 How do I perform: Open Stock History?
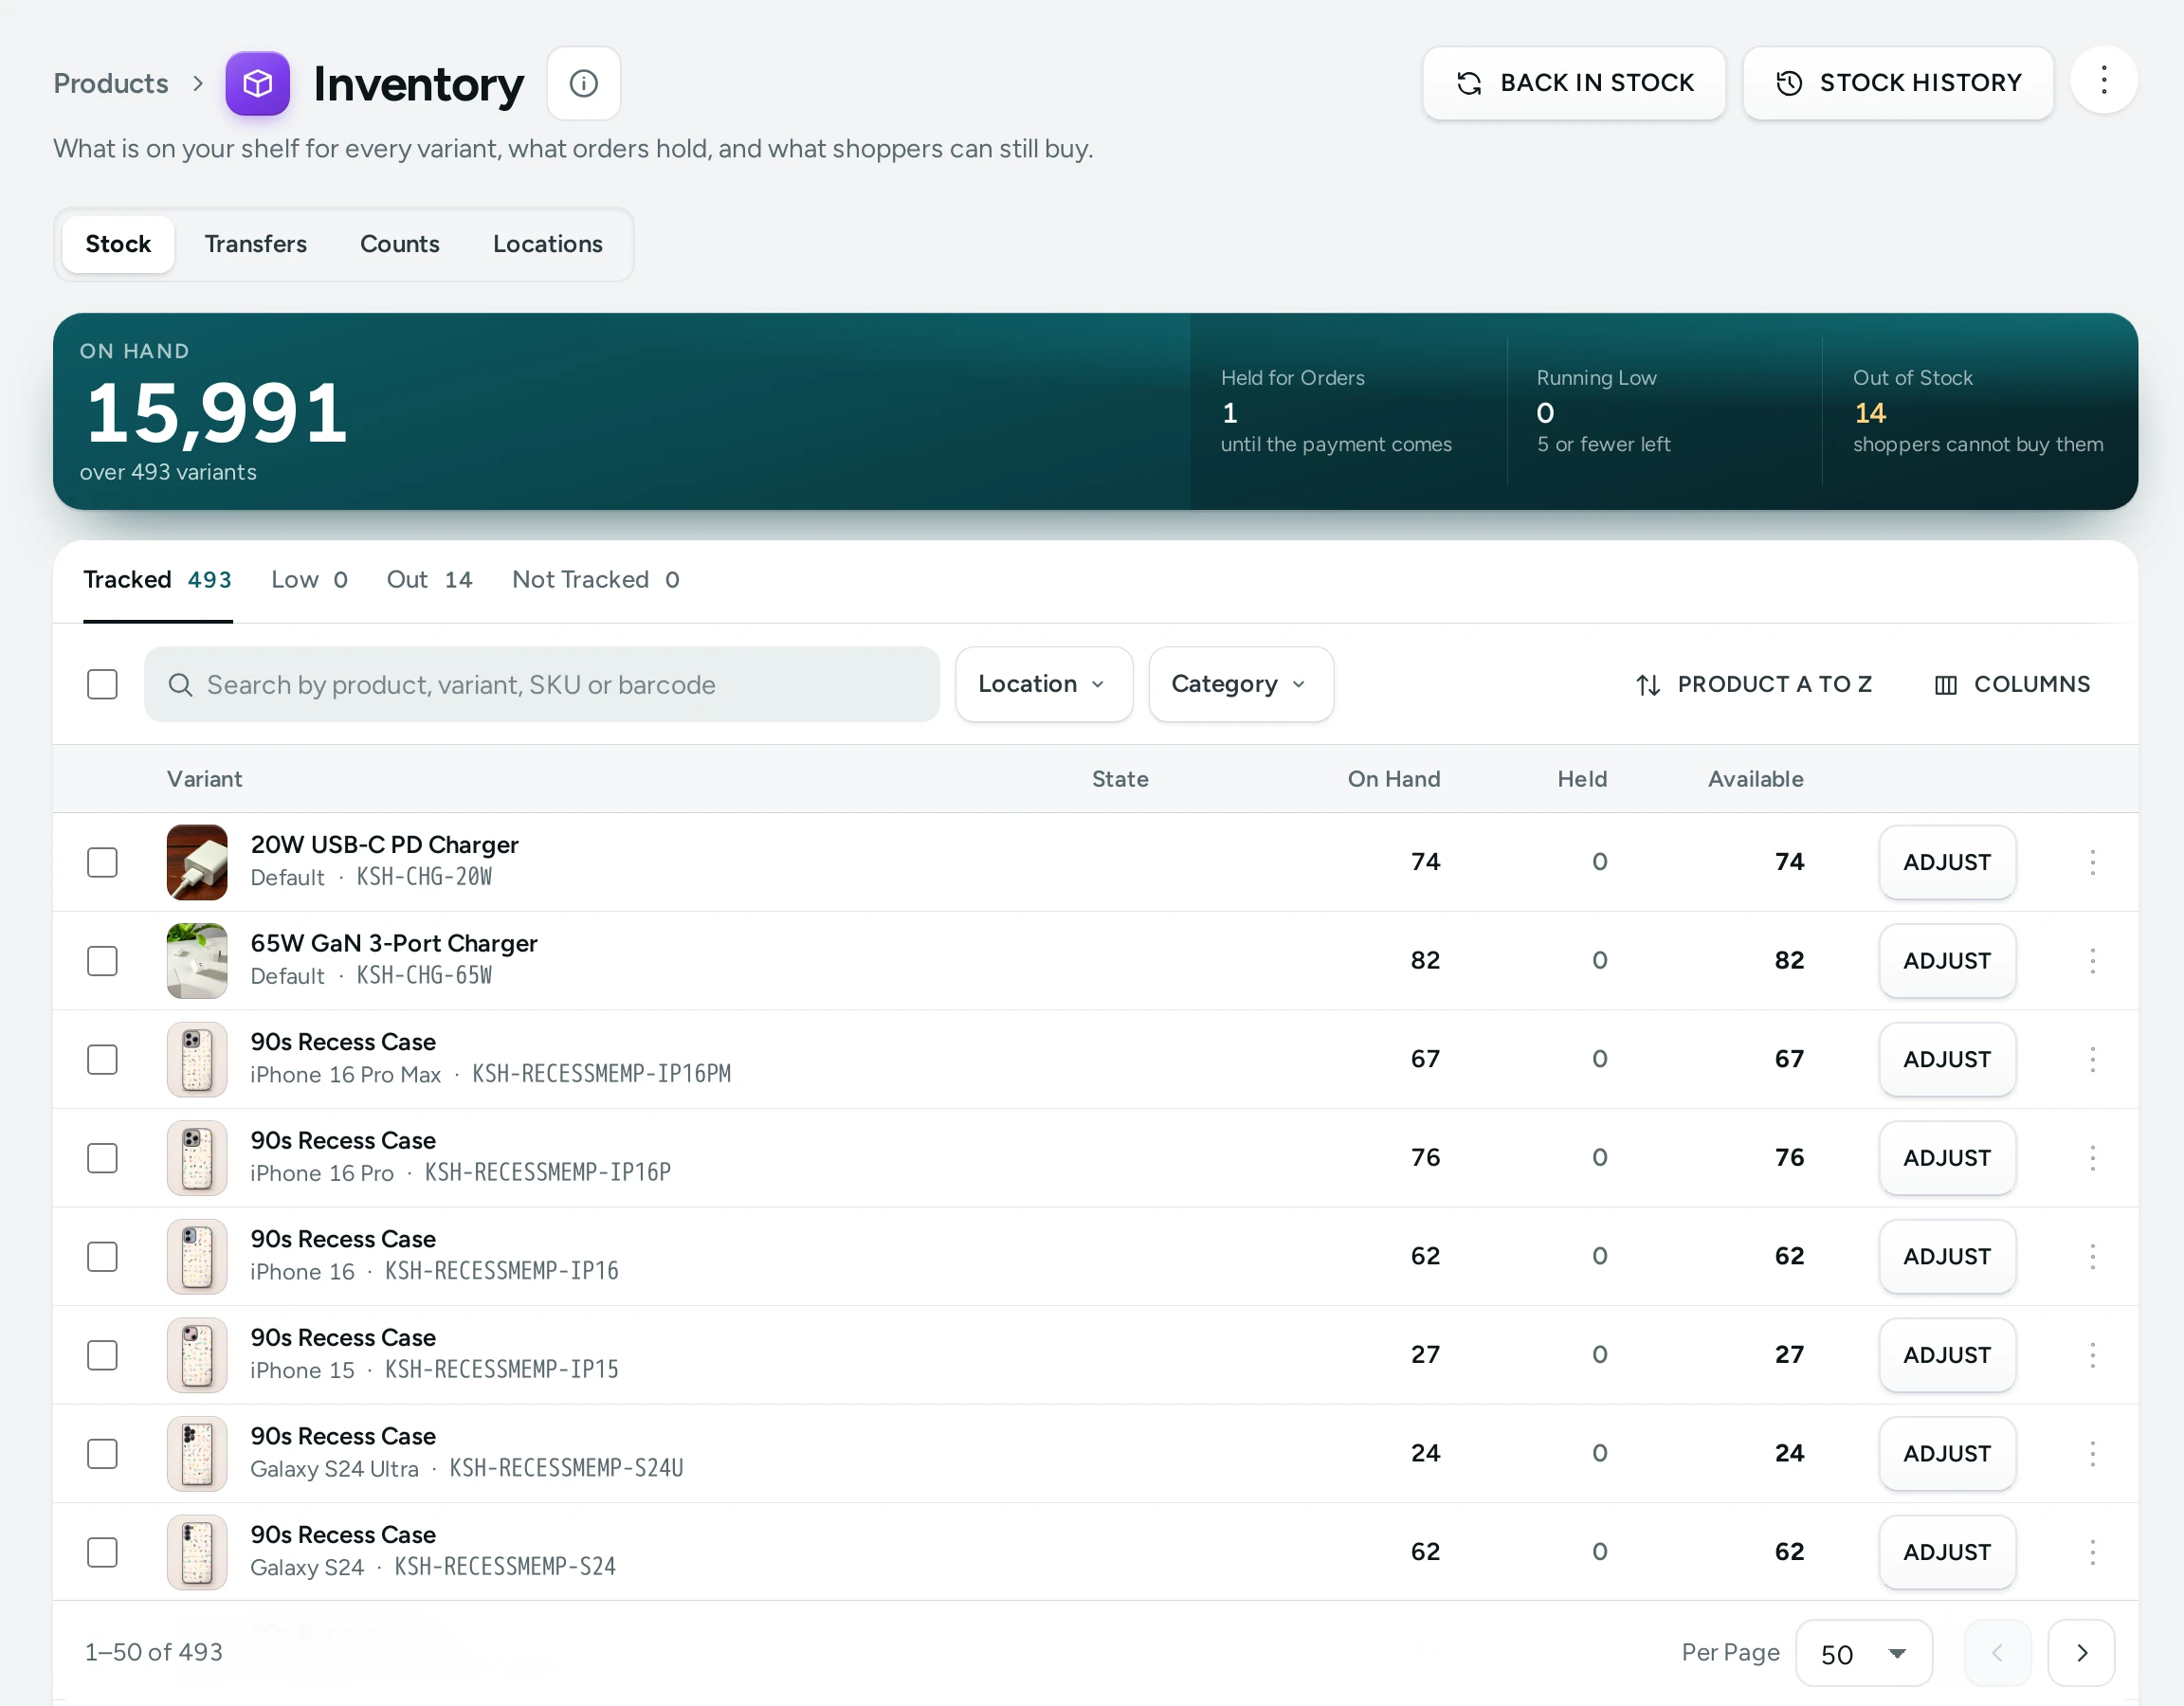click(x=1897, y=83)
